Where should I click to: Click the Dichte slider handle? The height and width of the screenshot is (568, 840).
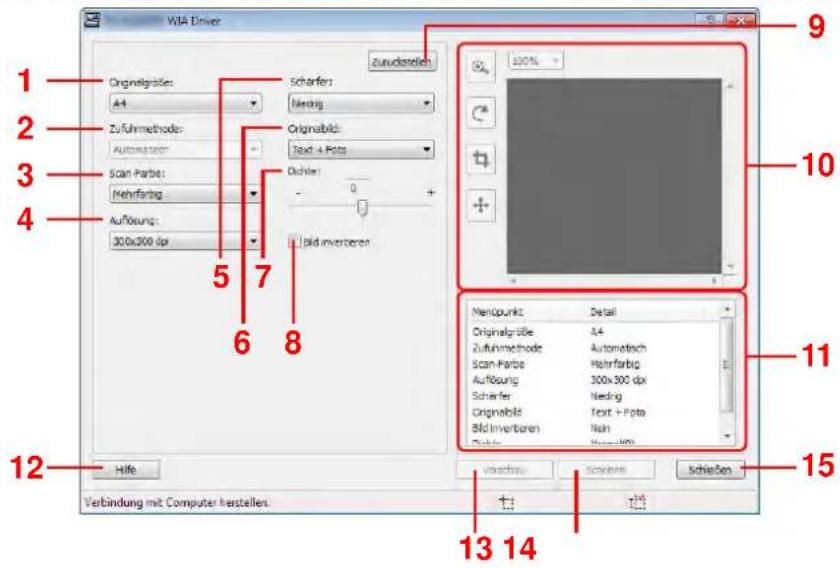(x=363, y=208)
